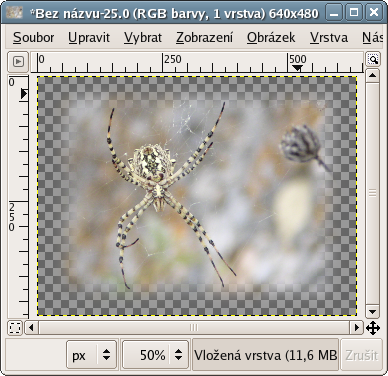The width and height of the screenshot is (388, 376).
Task: Click status text 'Vložená vrstva'
Action: coord(238,355)
